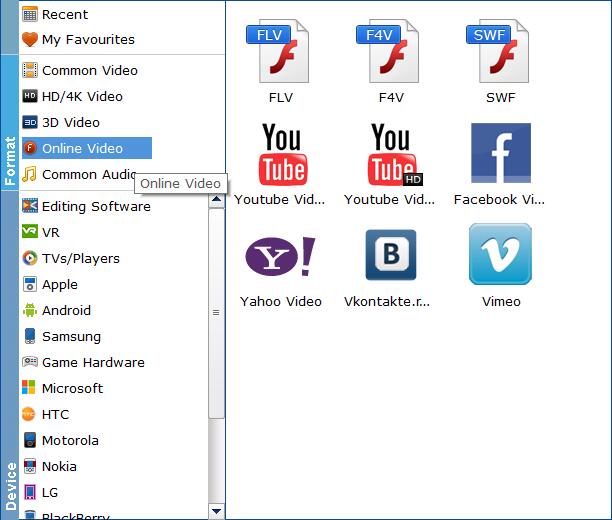Click the Facebook Vi... label
Image resolution: width=612 pixels, height=520 pixels.
click(x=499, y=199)
